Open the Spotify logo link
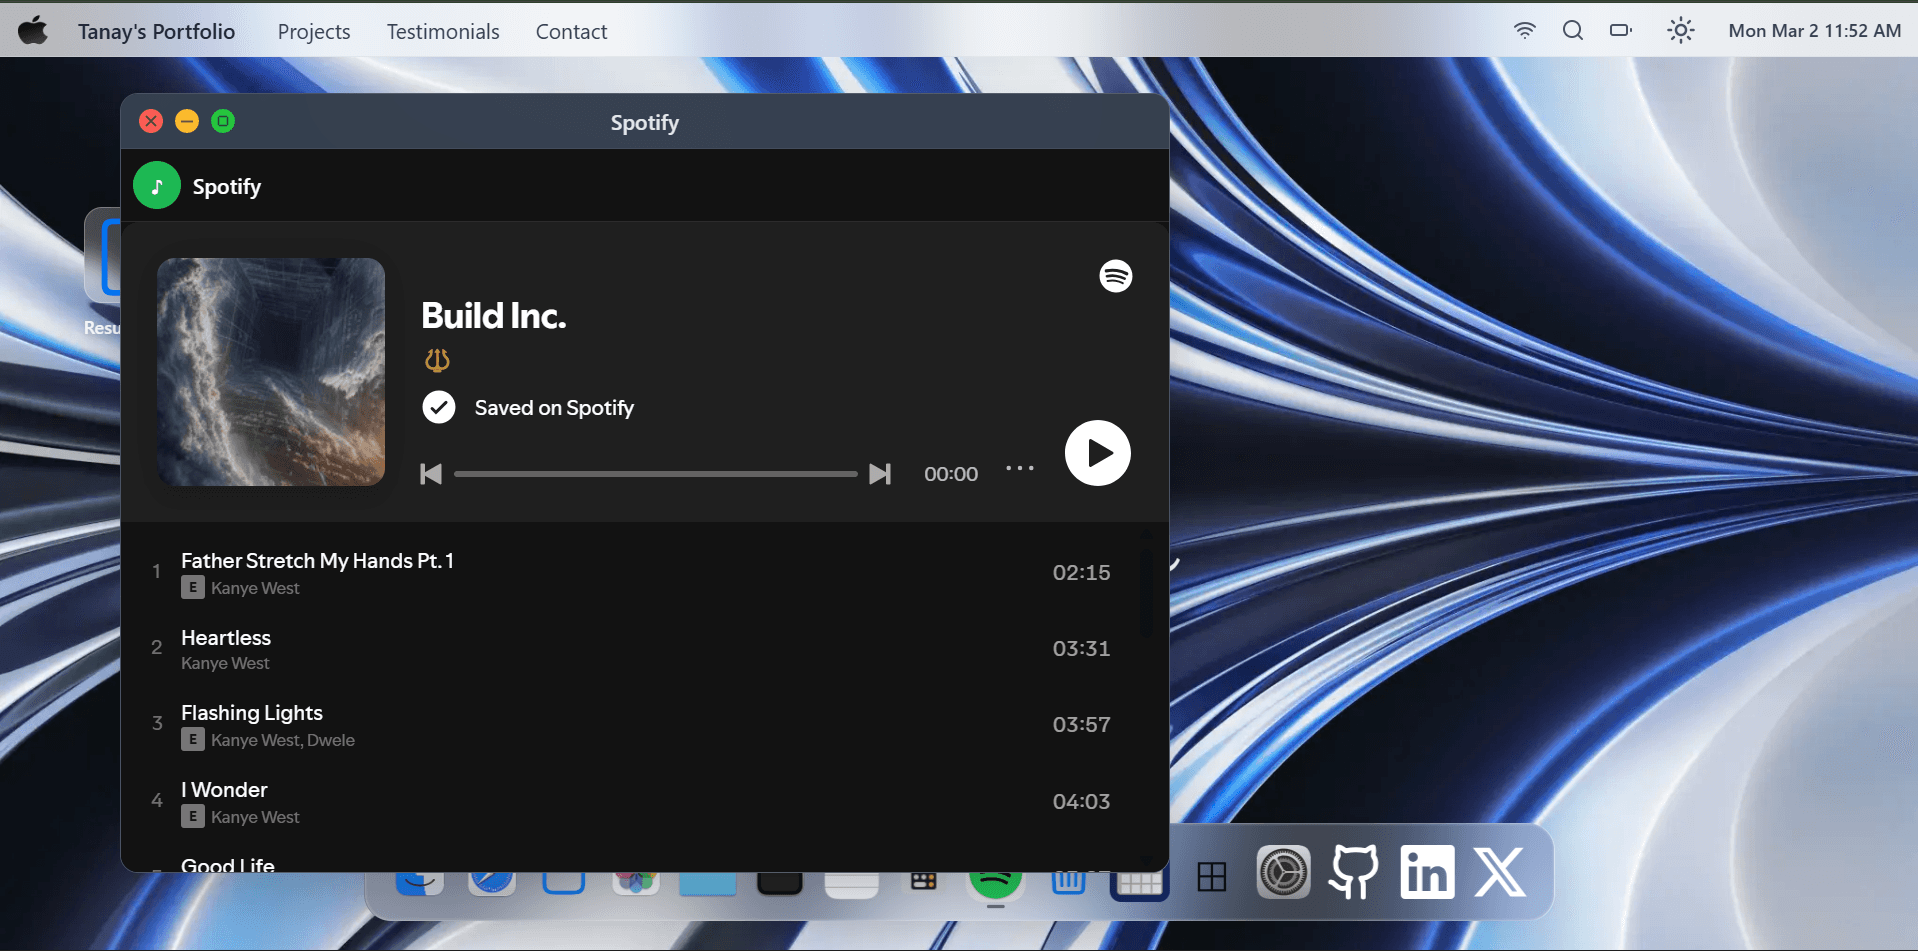 pyautogui.click(x=1115, y=276)
